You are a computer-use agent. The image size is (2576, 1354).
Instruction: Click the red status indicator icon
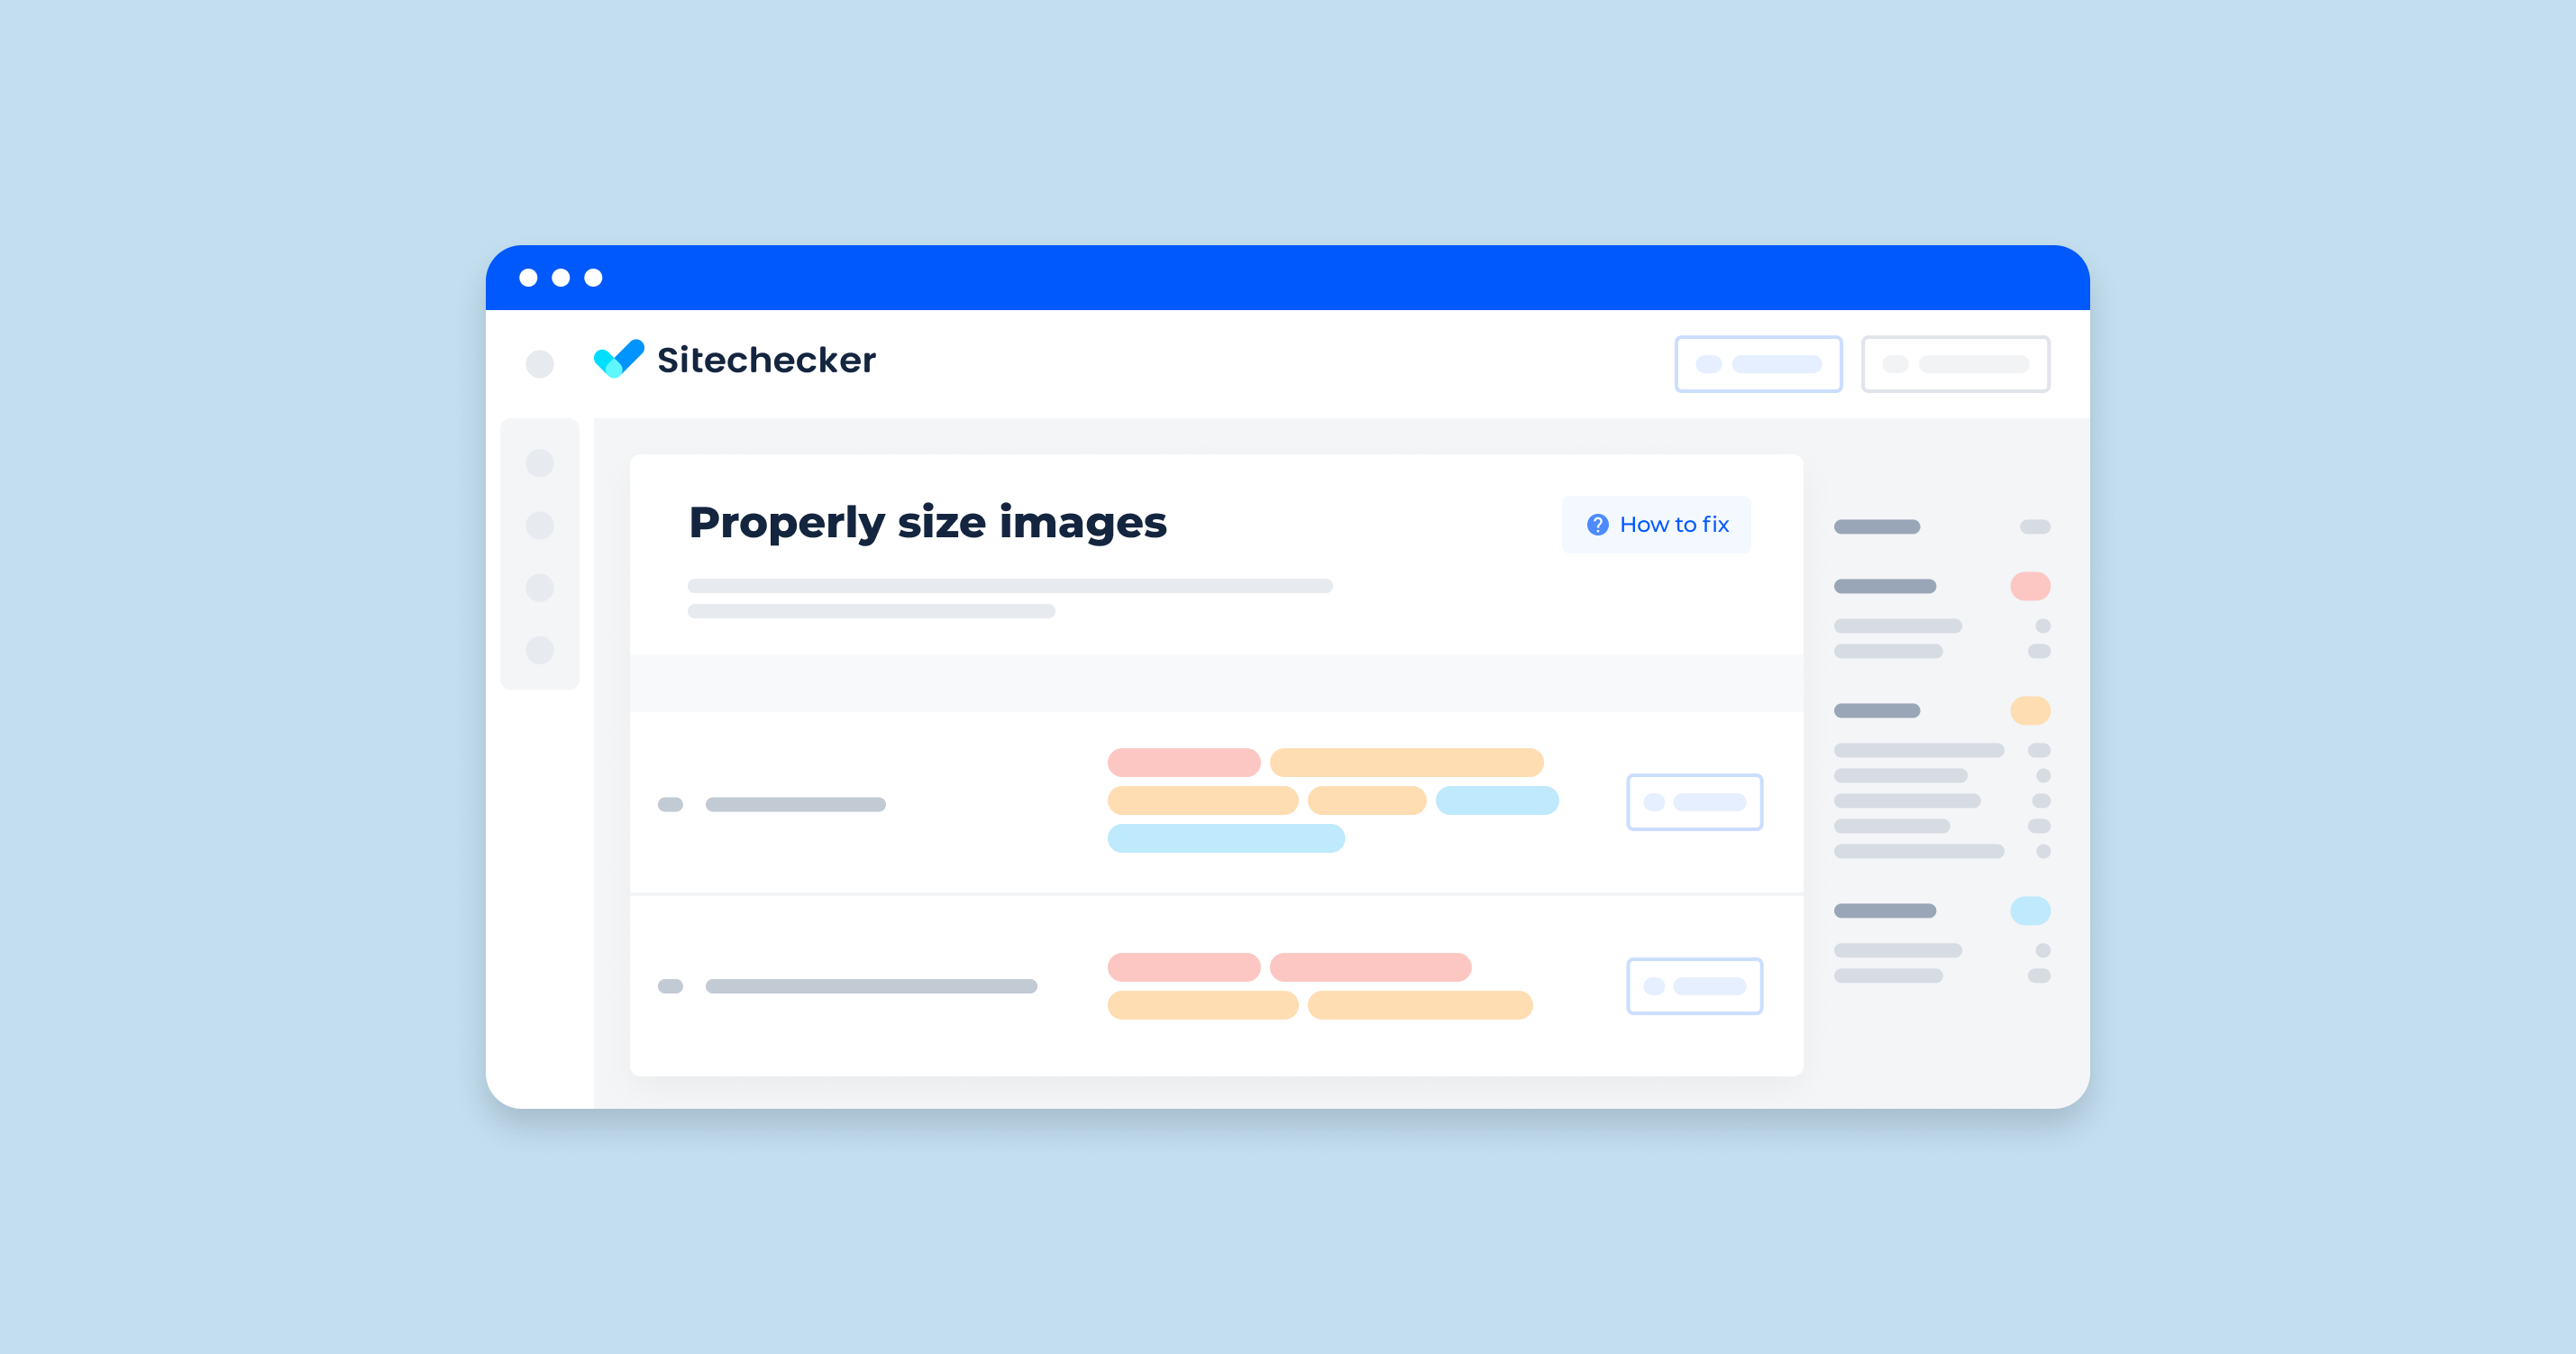click(2029, 586)
